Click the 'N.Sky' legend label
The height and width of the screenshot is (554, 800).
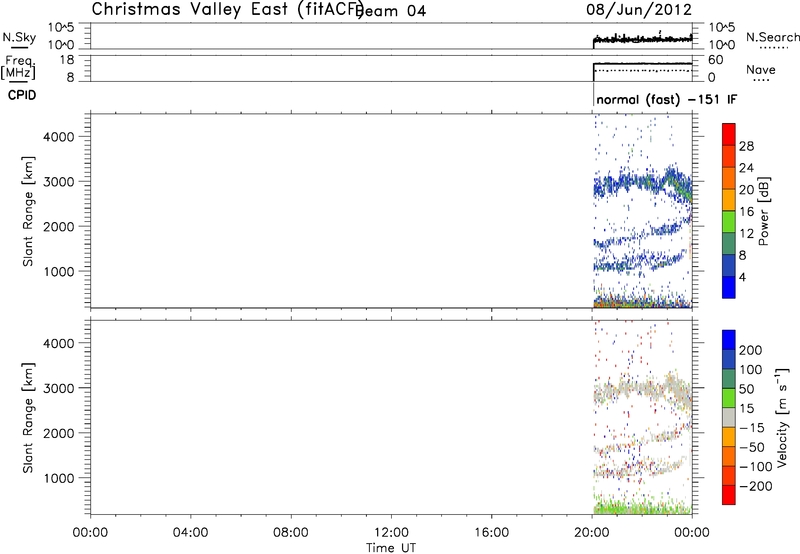(x=19, y=37)
